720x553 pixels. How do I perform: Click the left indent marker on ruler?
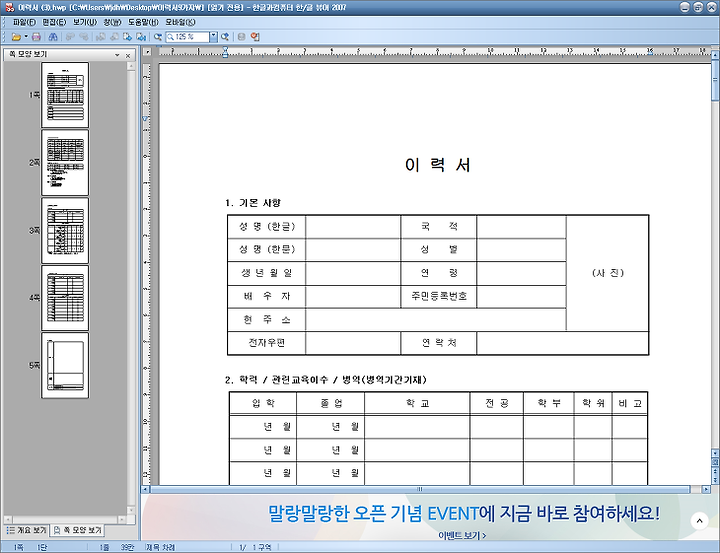[225, 52]
